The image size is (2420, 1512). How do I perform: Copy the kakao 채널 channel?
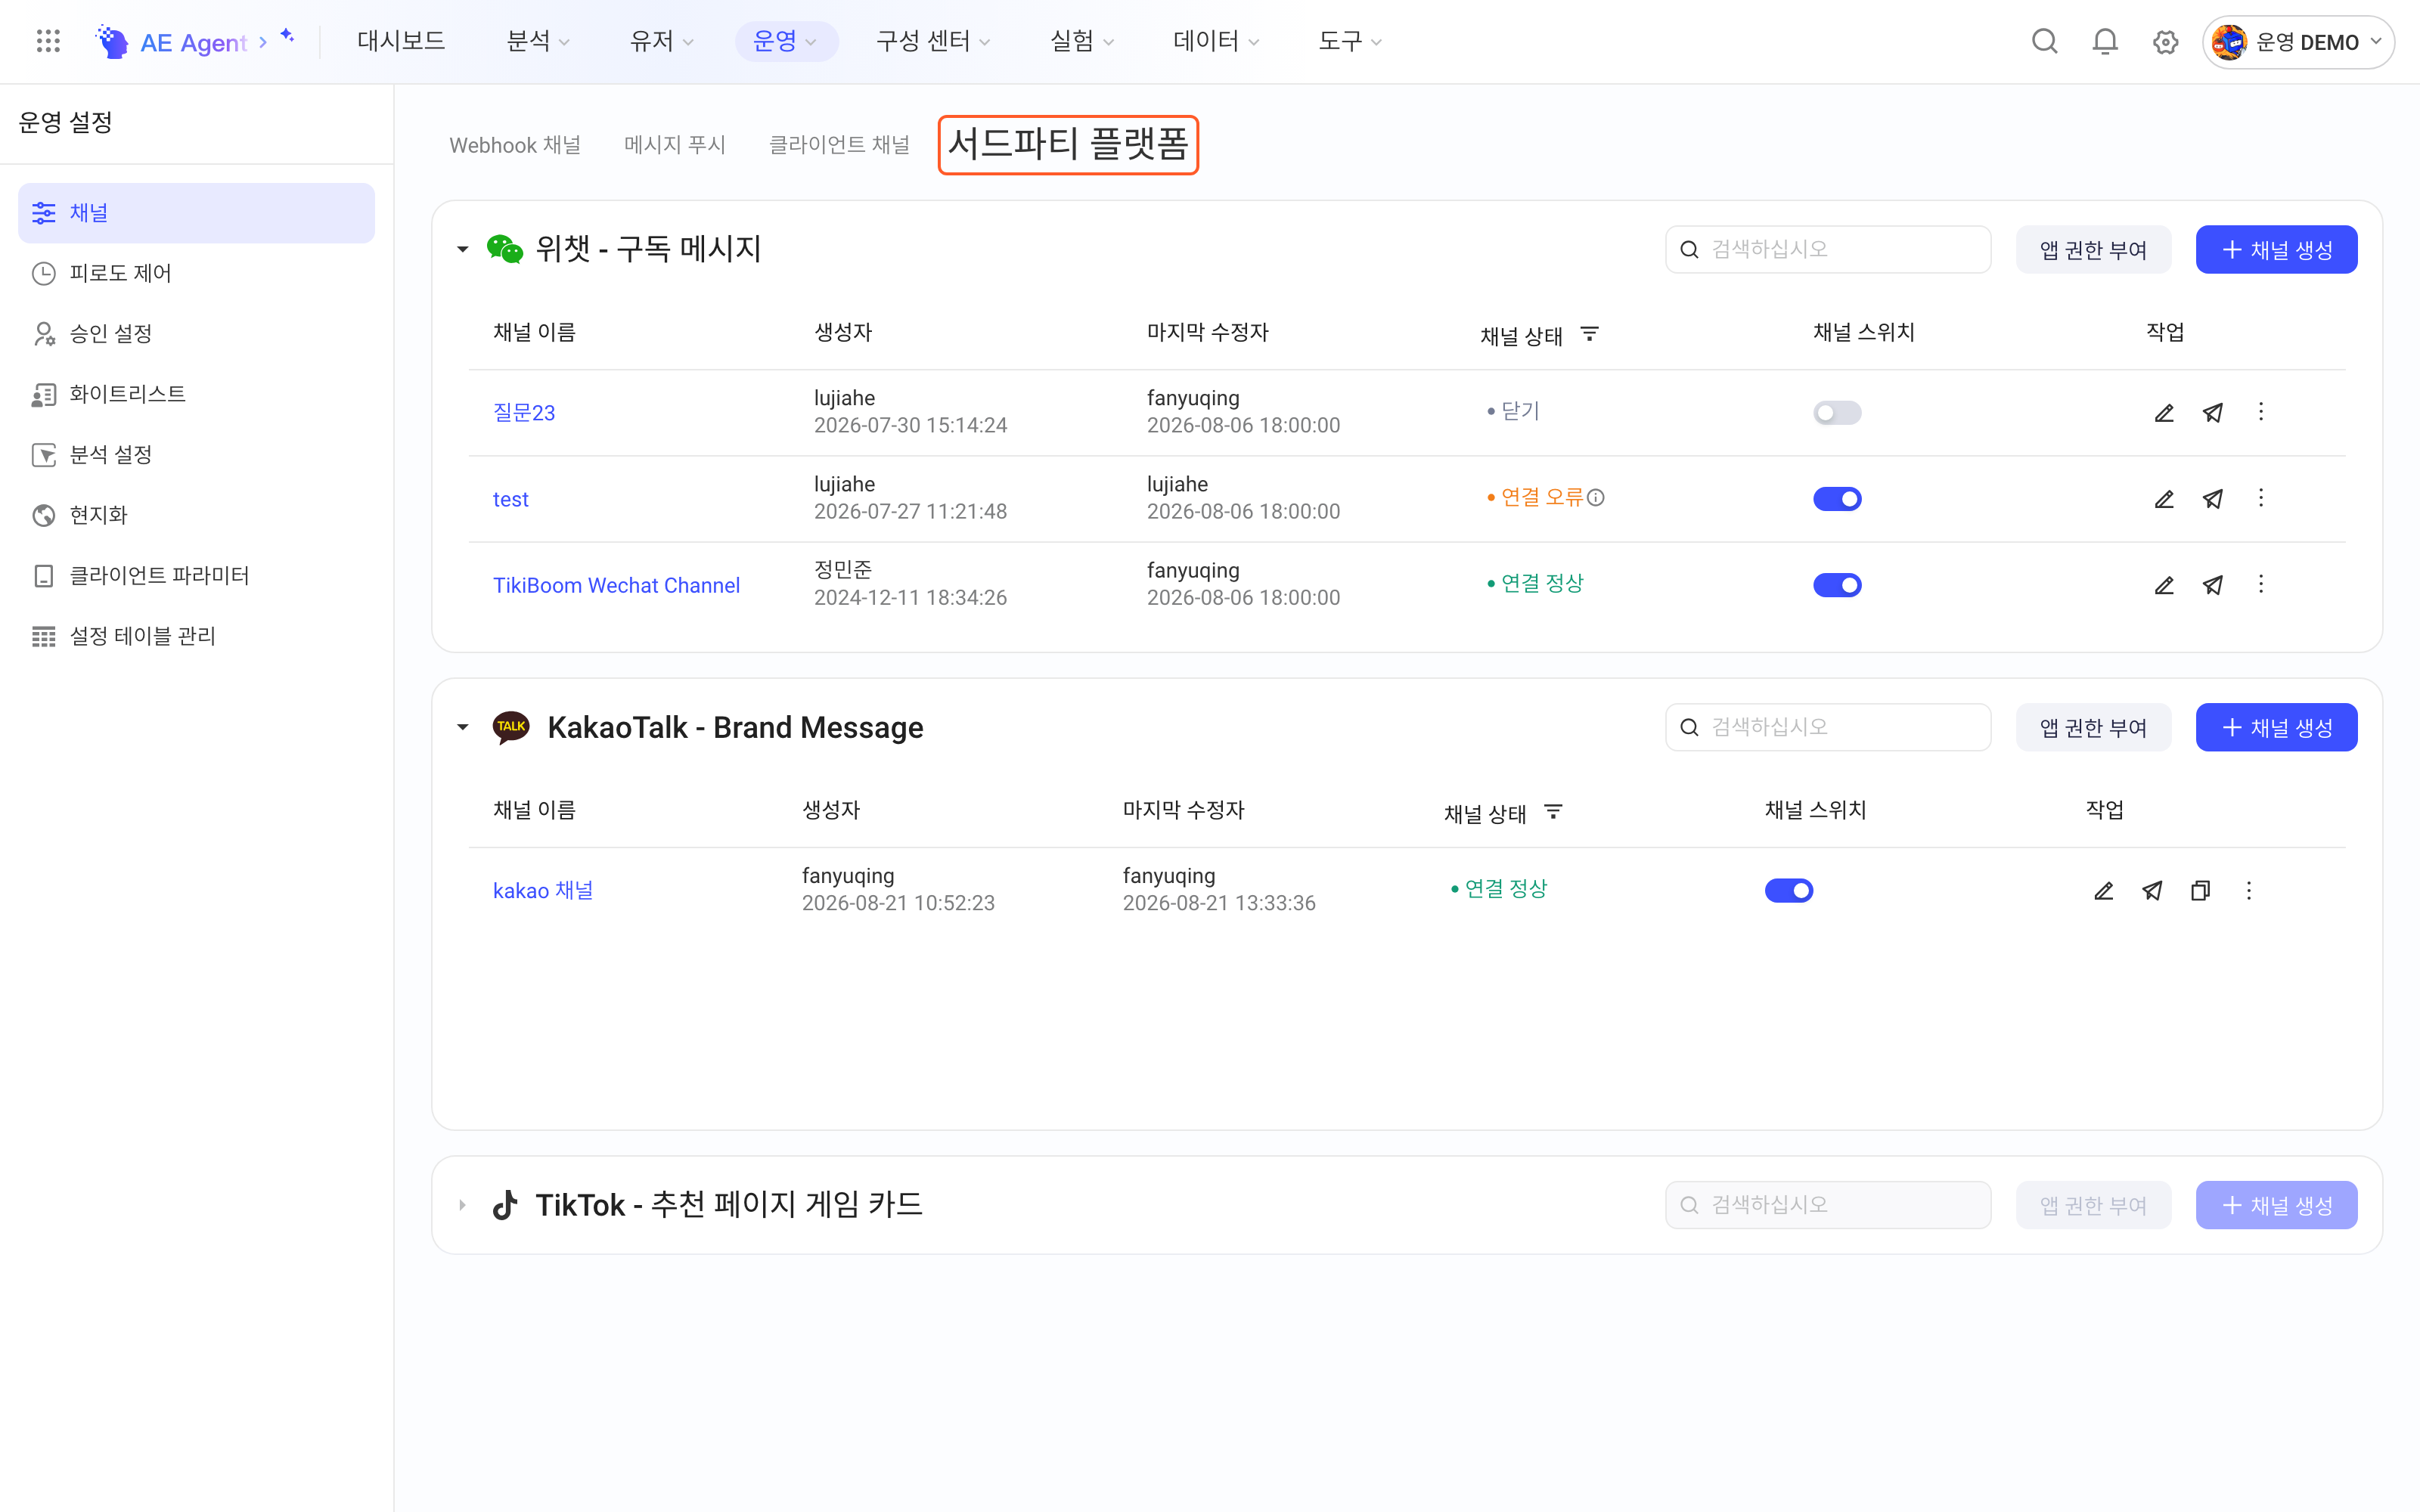tap(2200, 890)
